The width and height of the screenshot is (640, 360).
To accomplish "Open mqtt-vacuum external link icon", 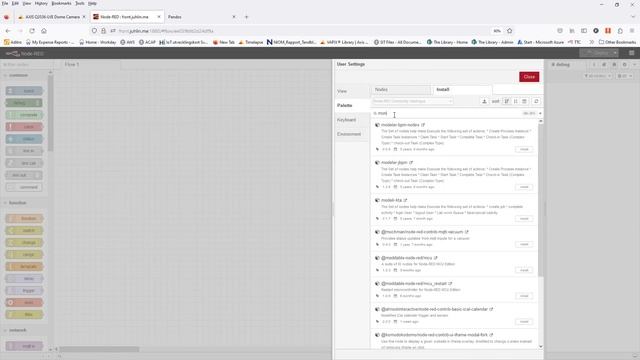I will (x=467, y=232).
